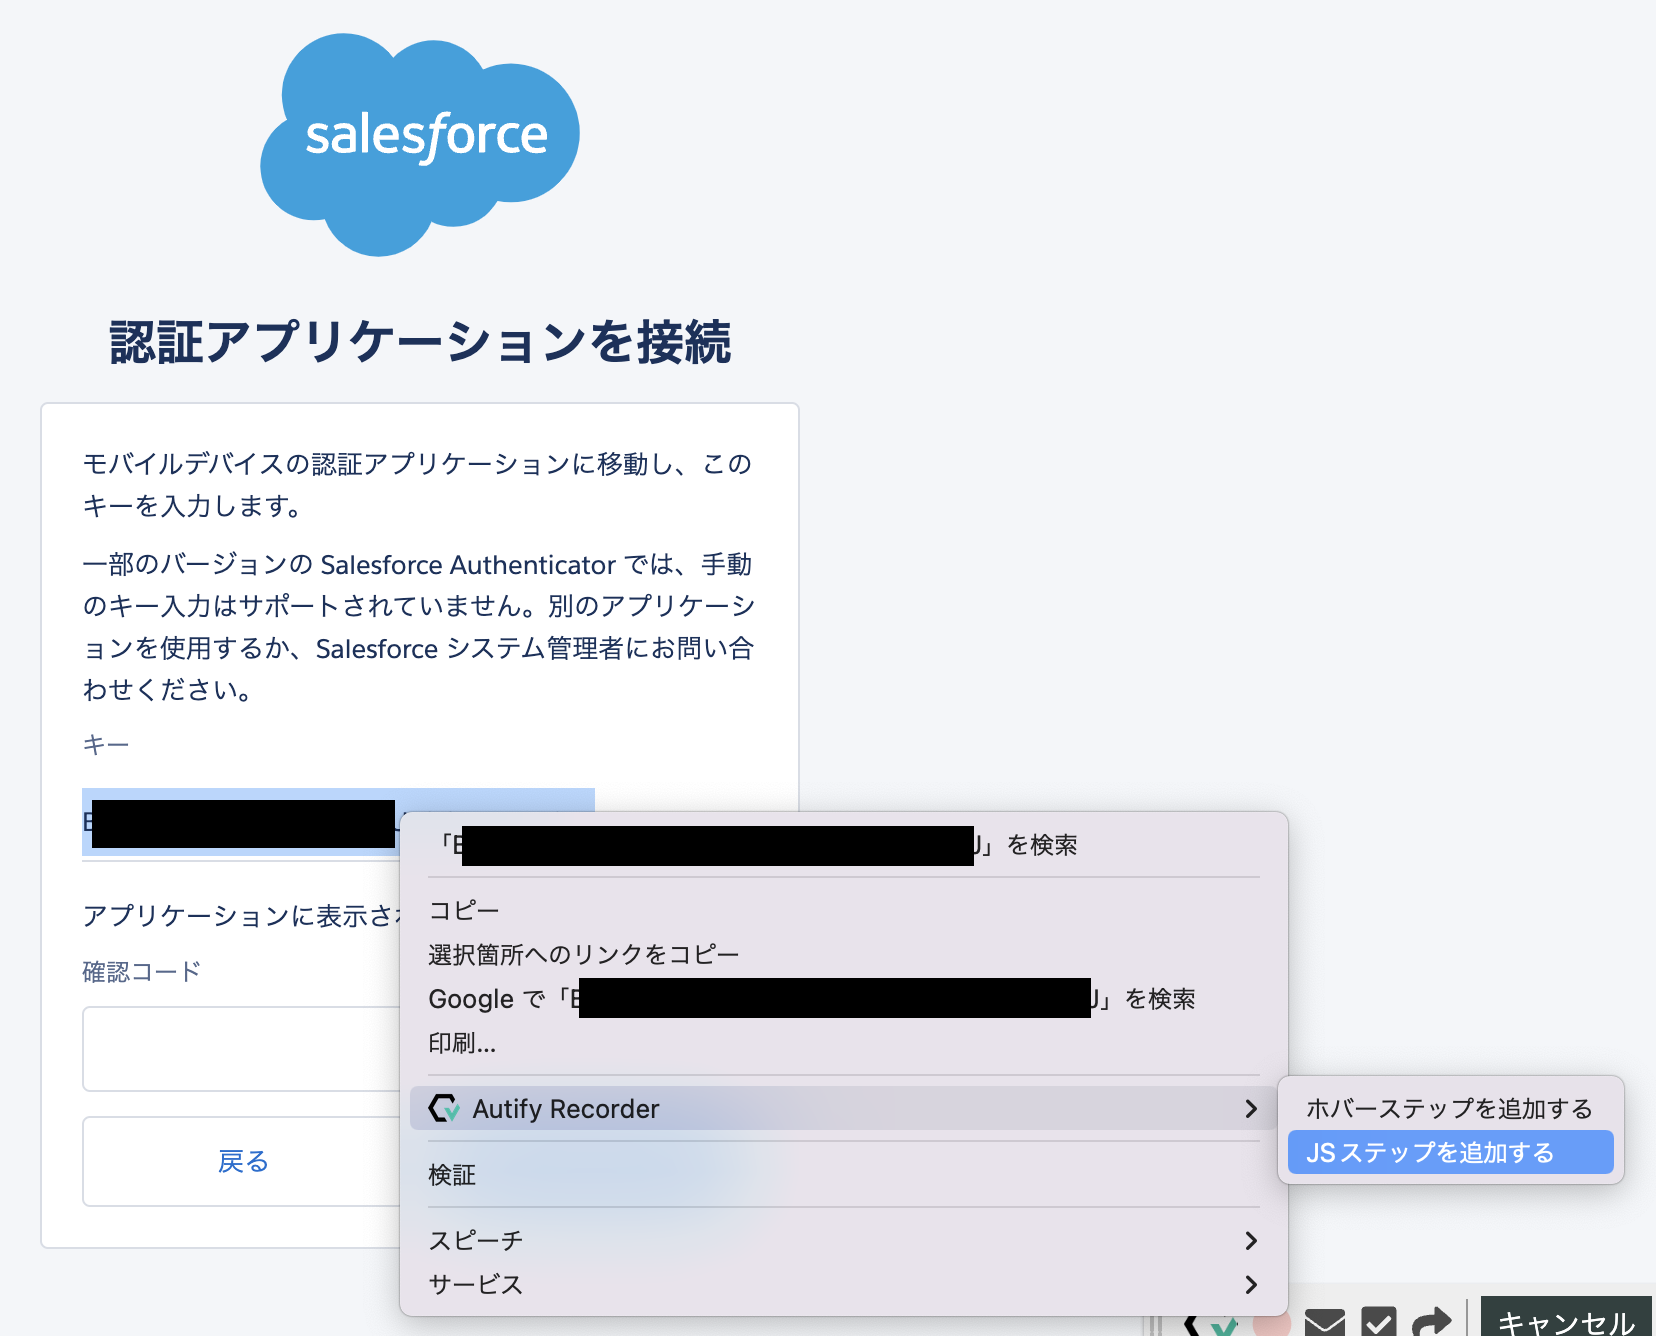1656x1336 pixels.
Task: Click the 検証 menu item
Action: click(x=452, y=1175)
